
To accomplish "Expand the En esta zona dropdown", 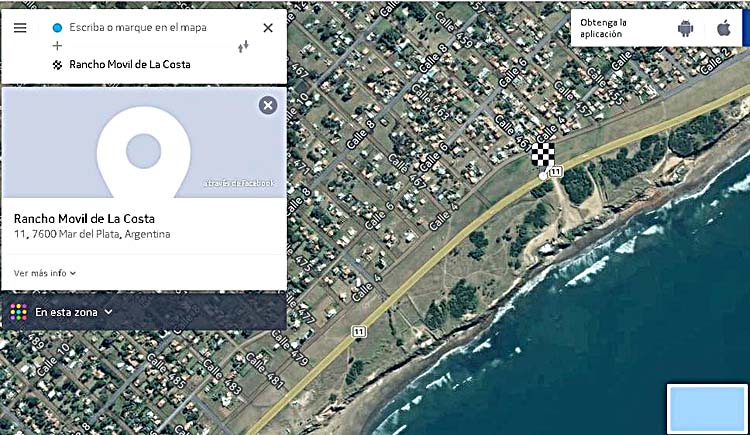I will pos(74,312).
